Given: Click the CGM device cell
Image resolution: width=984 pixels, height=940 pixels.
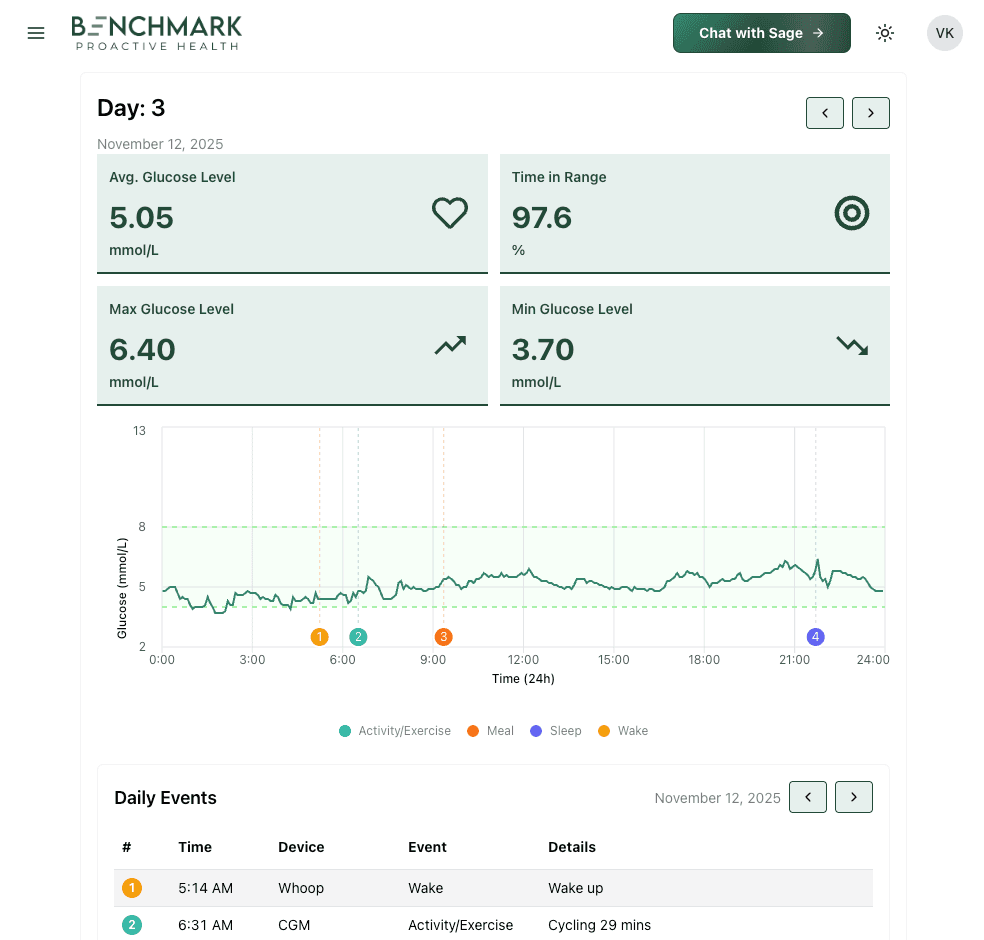Looking at the screenshot, I should [294, 925].
